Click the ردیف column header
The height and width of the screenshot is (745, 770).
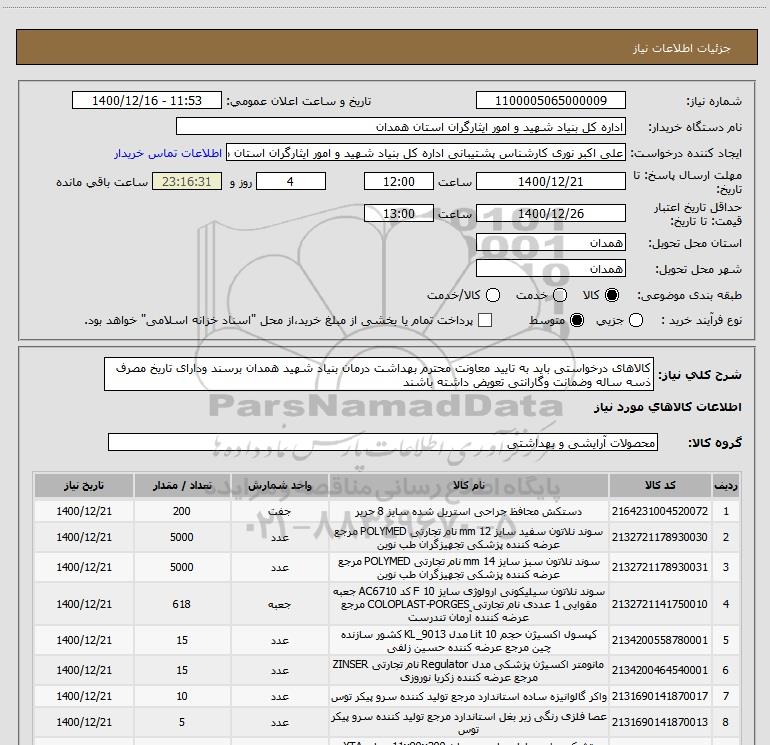726,485
